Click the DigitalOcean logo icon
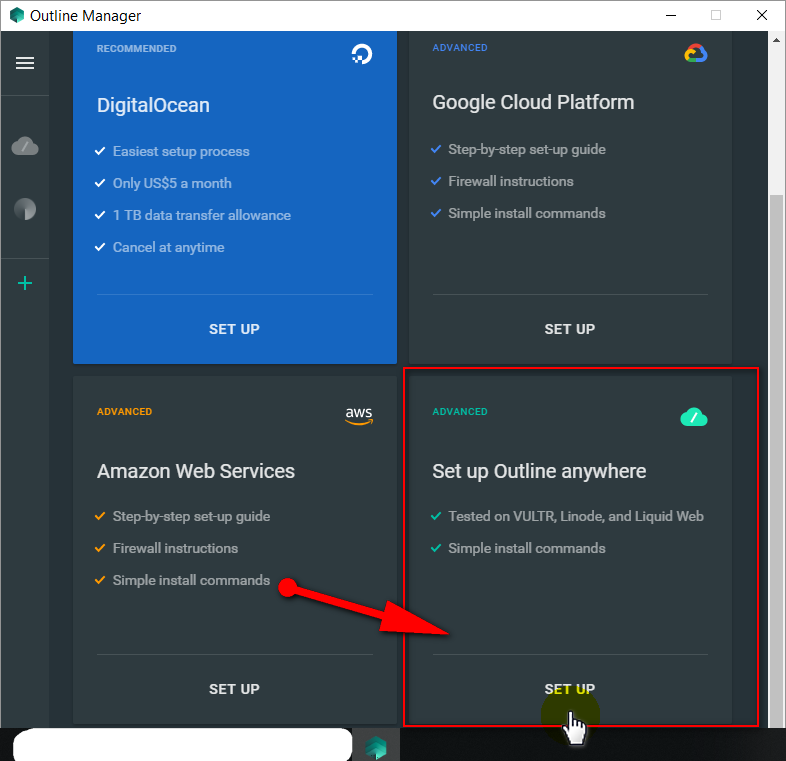 click(x=362, y=54)
